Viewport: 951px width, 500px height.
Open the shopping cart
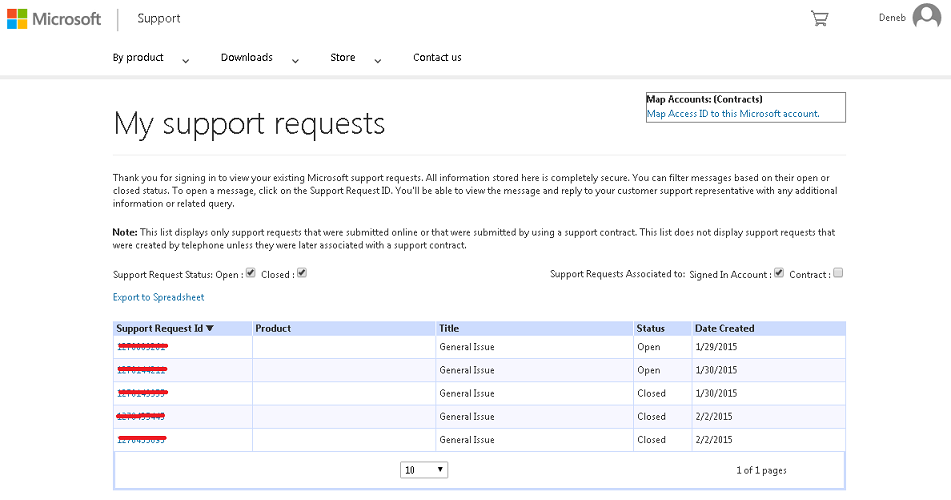pos(819,18)
